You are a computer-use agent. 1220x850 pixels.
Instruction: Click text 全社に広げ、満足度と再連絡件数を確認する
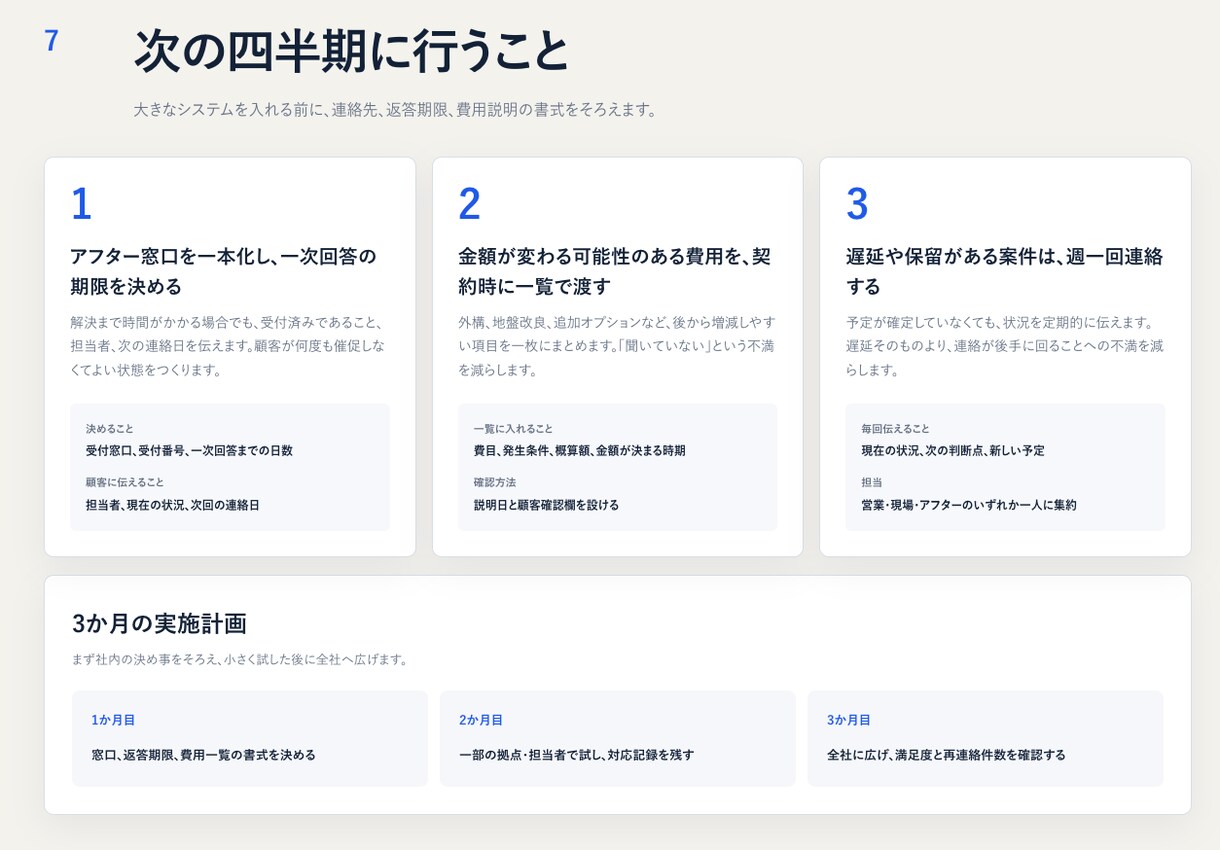(947, 755)
